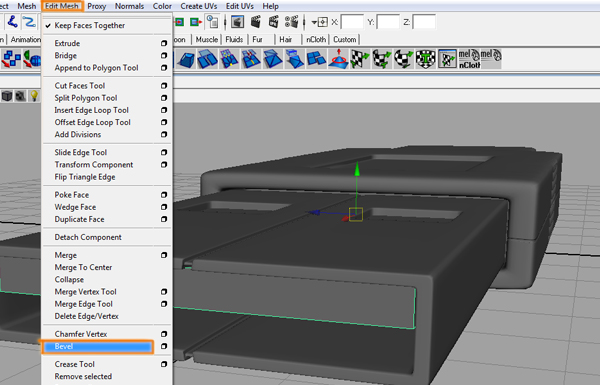600x385 pixels.
Task: Open the Extrude option box
Action: 164,43
